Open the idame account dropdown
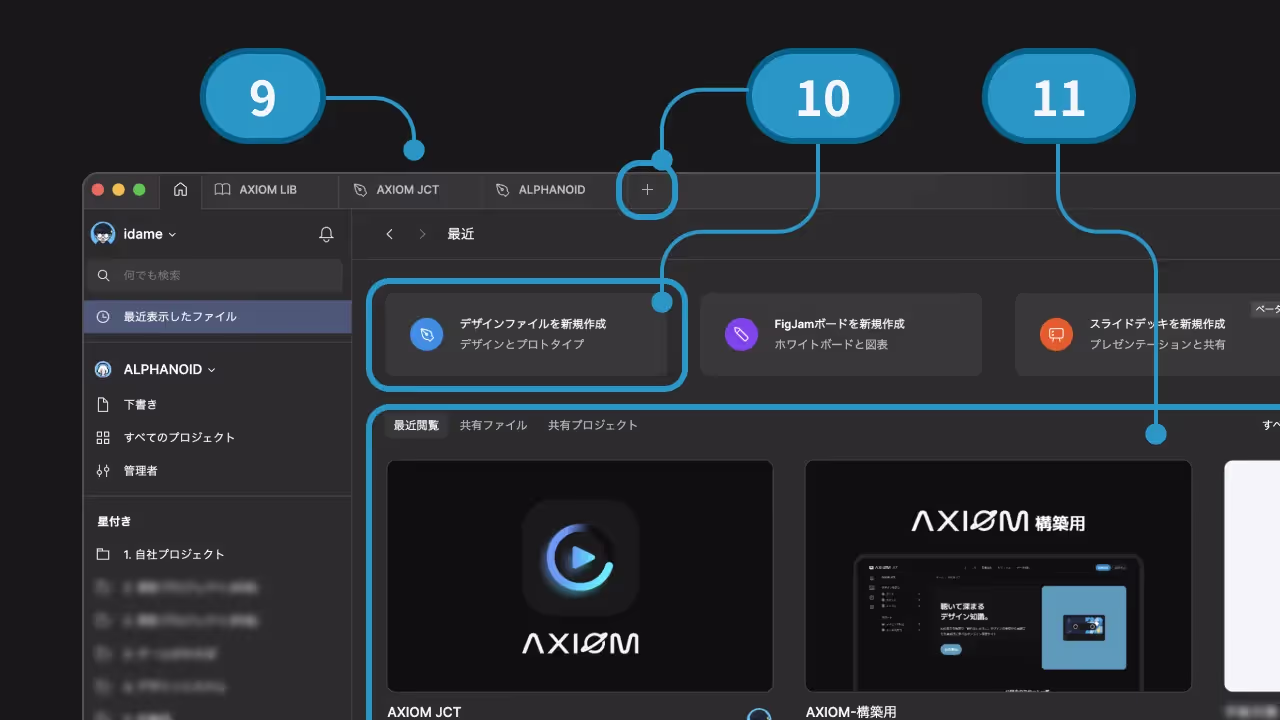This screenshot has width=1280, height=720. (x=150, y=234)
